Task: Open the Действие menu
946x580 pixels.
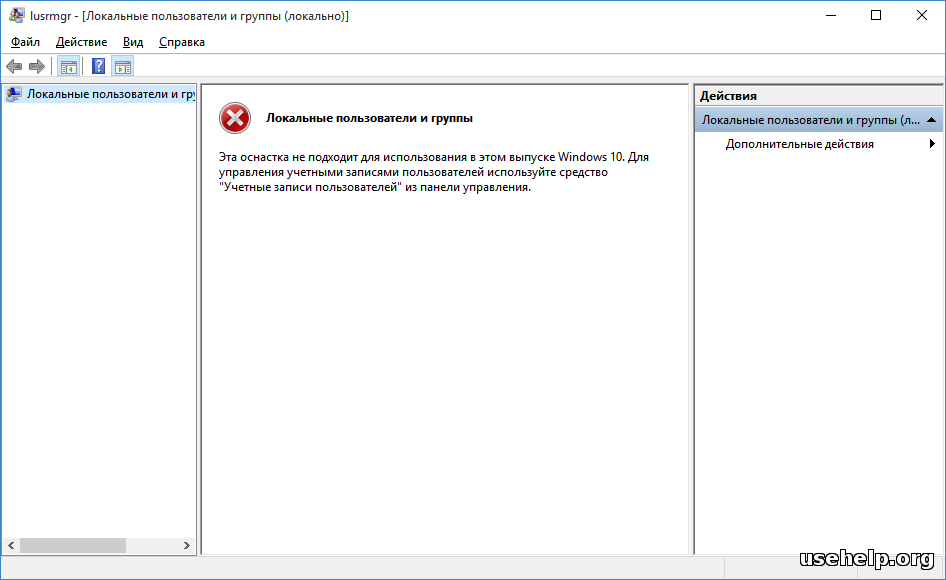Action: click(82, 42)
